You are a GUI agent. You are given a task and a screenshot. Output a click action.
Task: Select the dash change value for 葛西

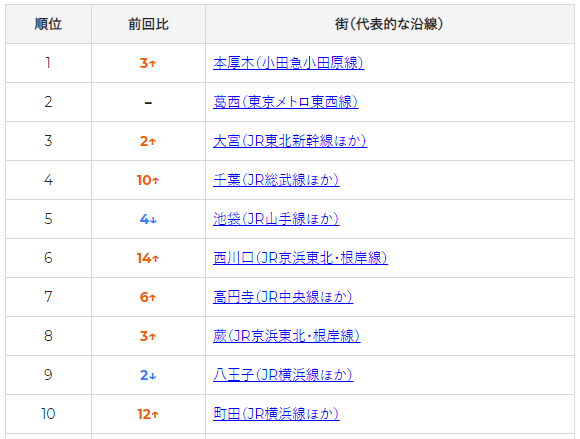point(148,103)
